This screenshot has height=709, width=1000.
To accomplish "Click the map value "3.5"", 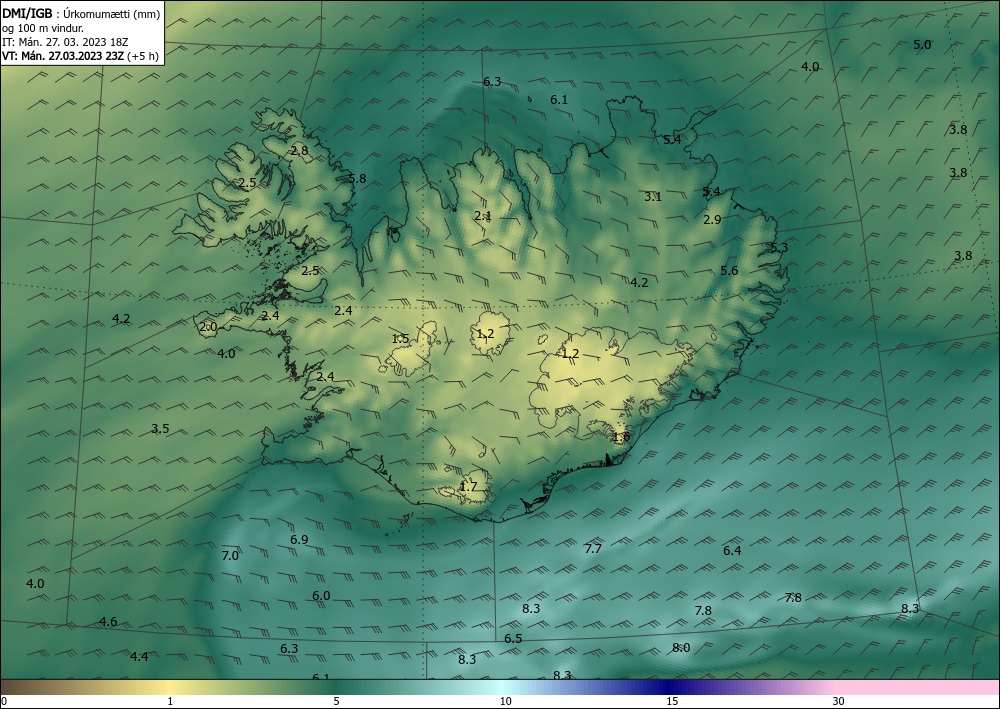I will coord(160,429).
